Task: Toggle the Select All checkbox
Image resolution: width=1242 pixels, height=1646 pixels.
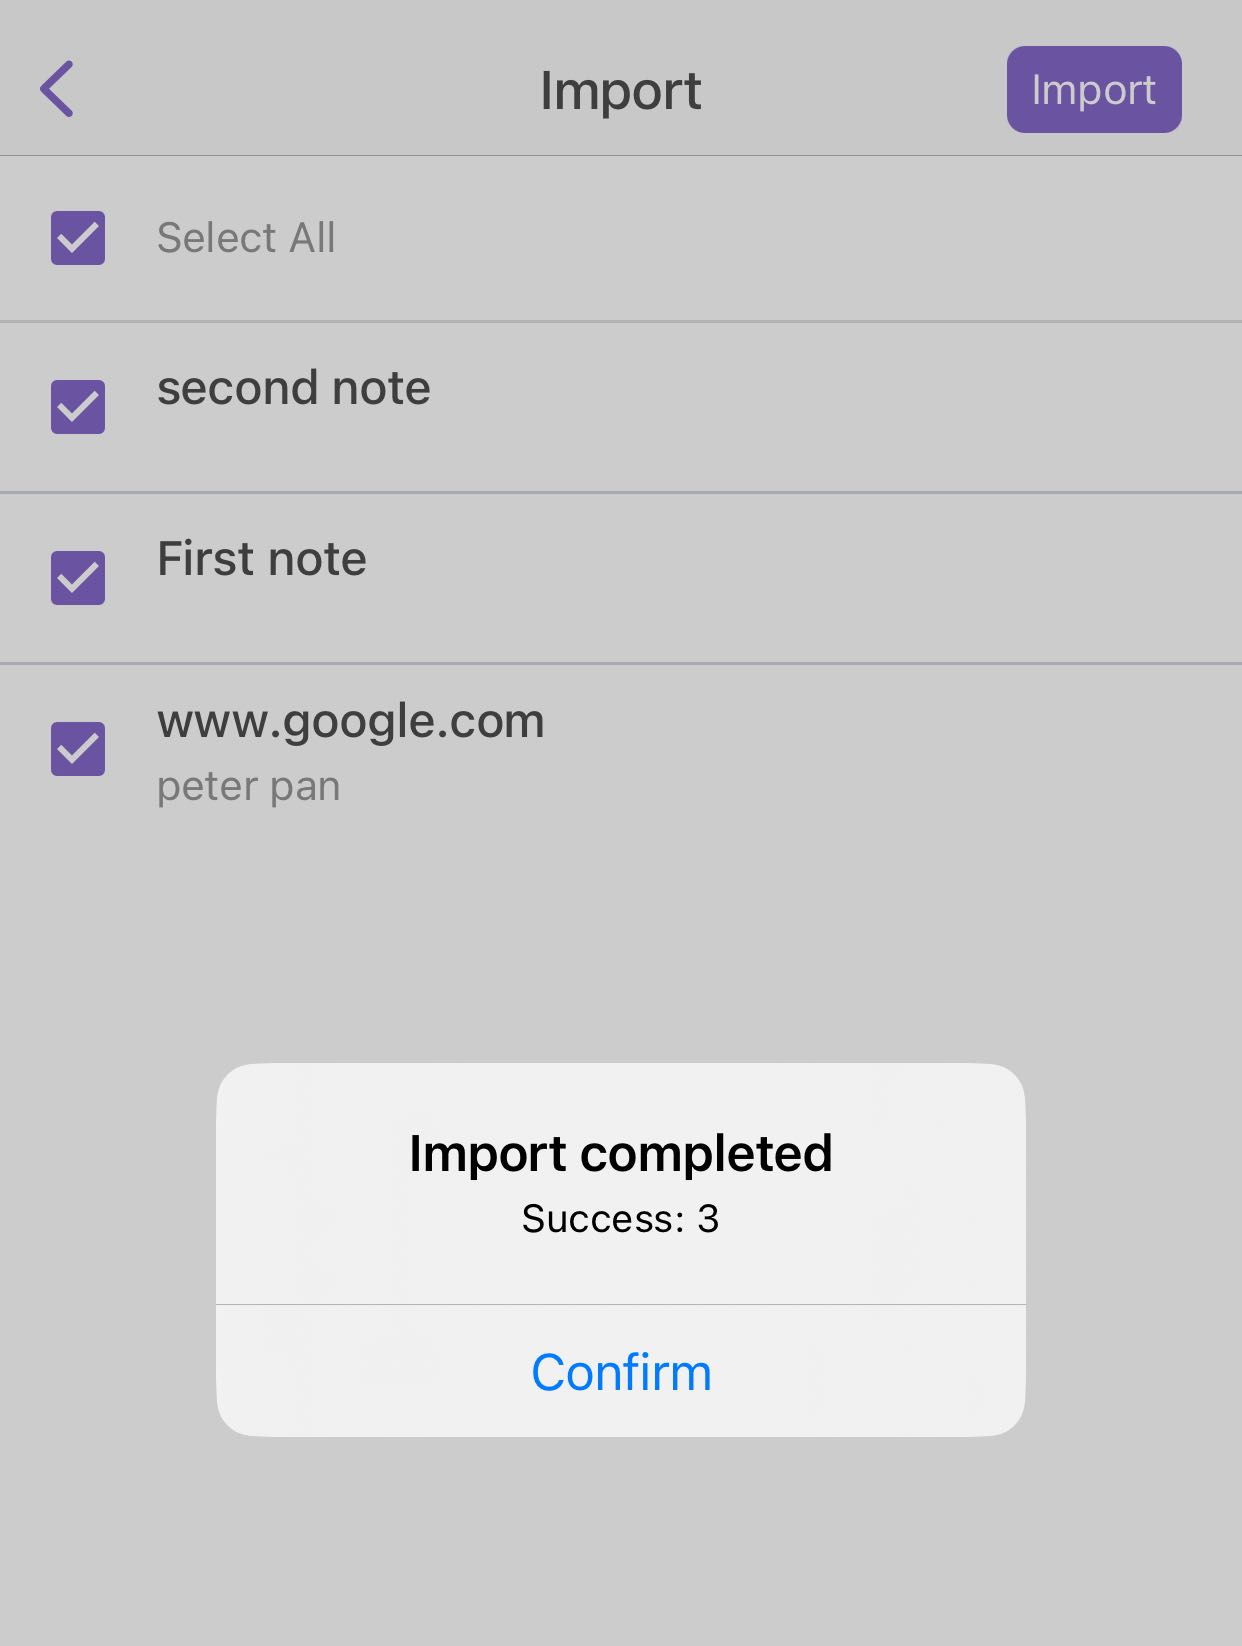Action: pos(78,238)
